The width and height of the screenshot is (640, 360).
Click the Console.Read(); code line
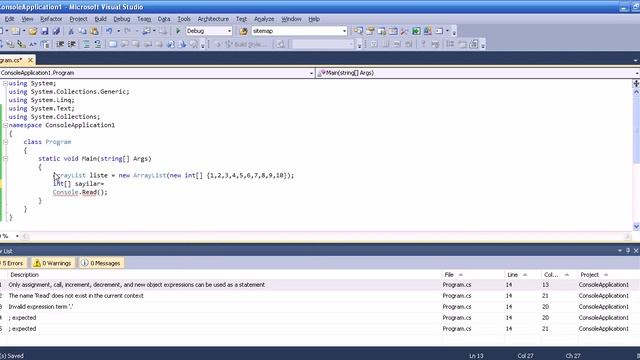(x=80, y=192)
